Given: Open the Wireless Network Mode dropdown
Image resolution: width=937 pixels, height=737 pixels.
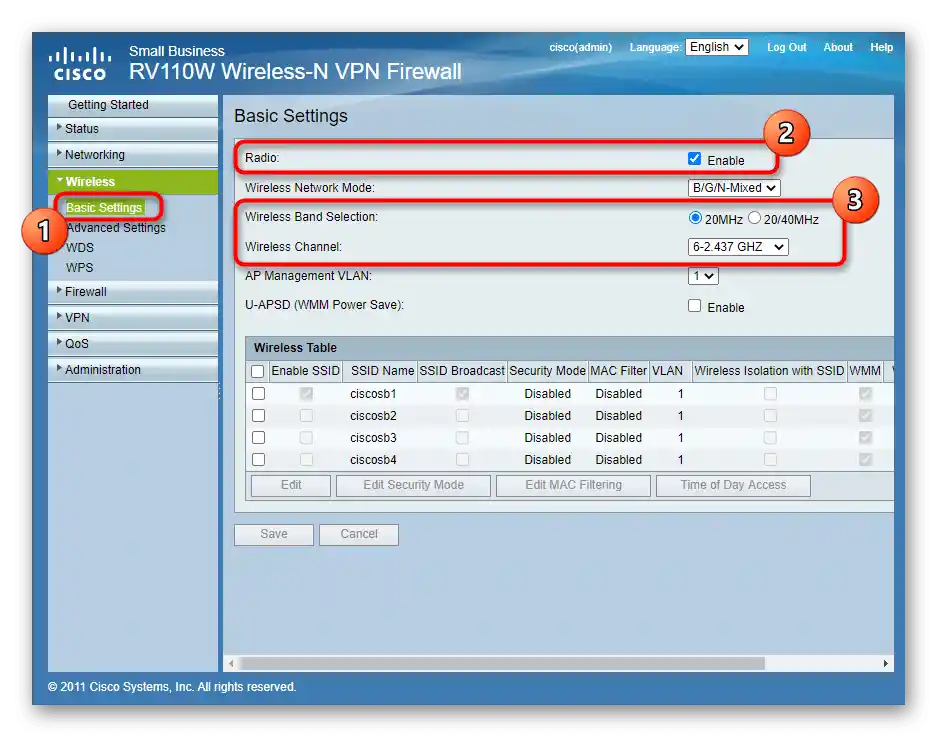Looking at the screenshot, I should coord(734,188).
